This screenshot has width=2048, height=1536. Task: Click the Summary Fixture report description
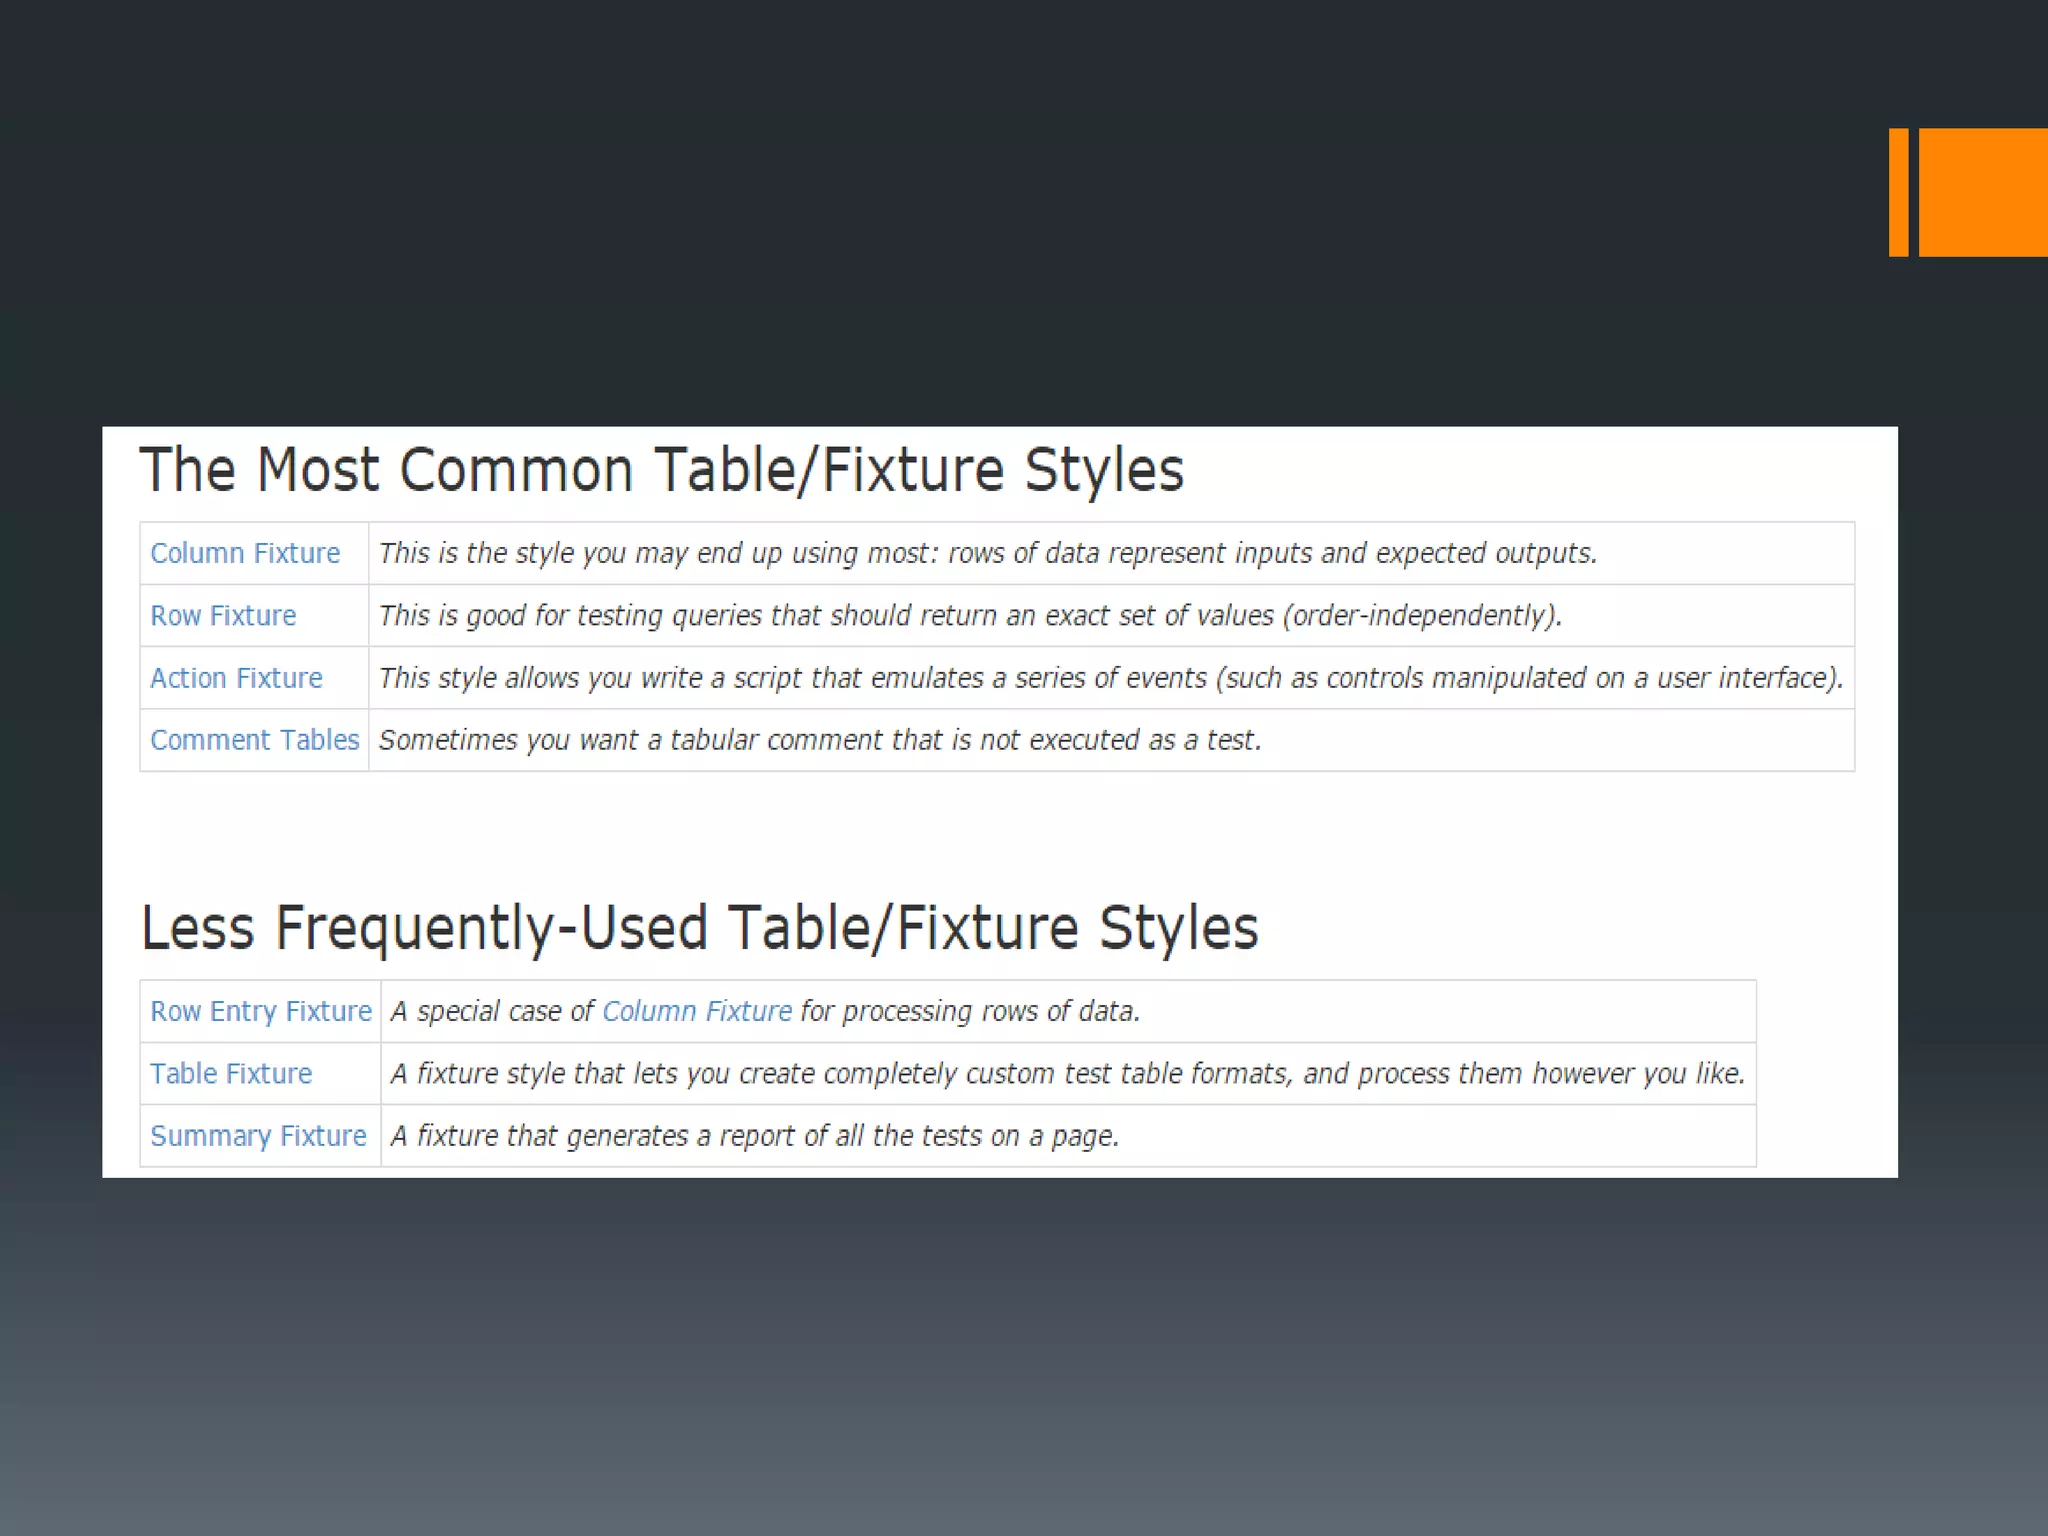(754, 1136)
